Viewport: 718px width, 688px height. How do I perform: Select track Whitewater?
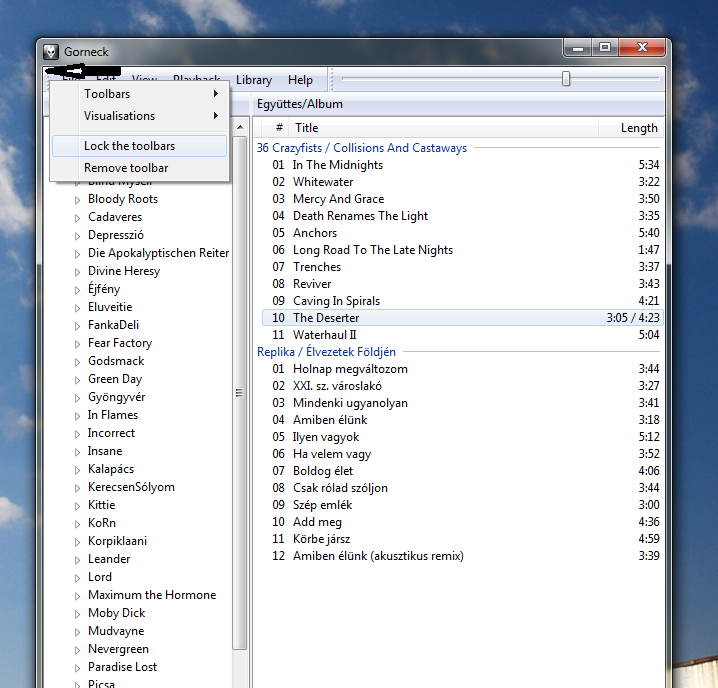coord(462,182)
